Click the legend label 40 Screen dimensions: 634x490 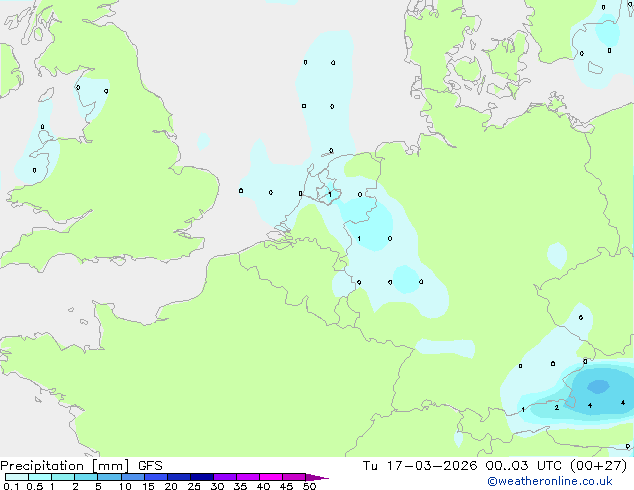coord(263,486)
